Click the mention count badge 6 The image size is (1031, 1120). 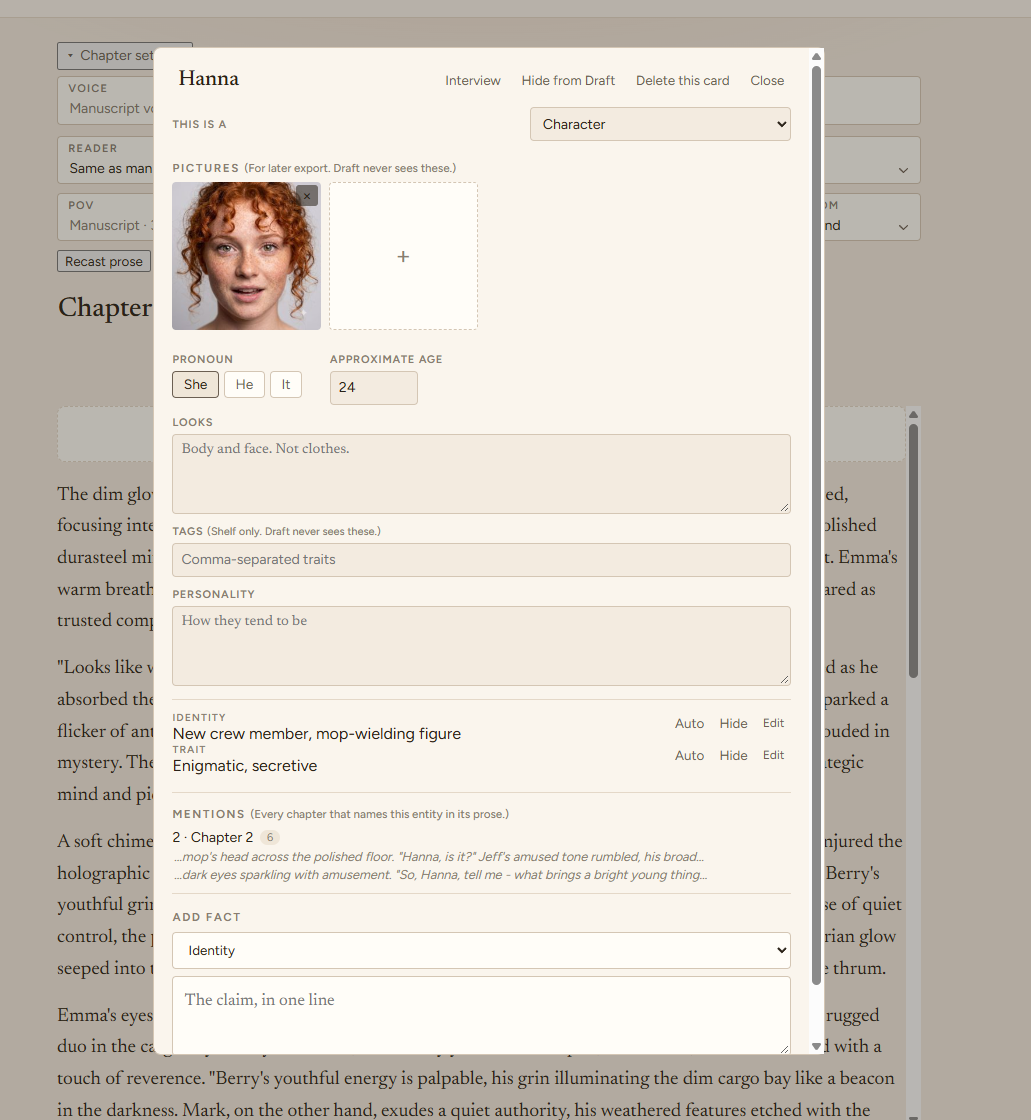(270, 837)
